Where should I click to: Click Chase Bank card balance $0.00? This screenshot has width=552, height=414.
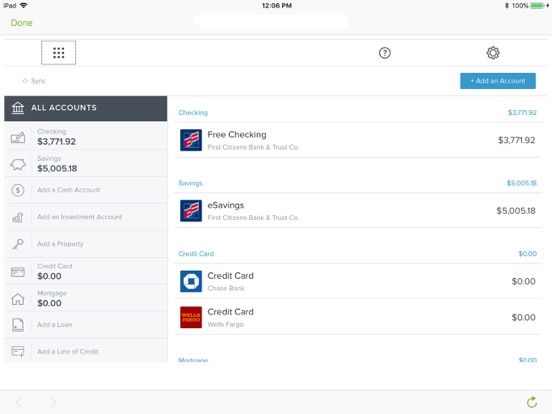click(x=523, y=282)
